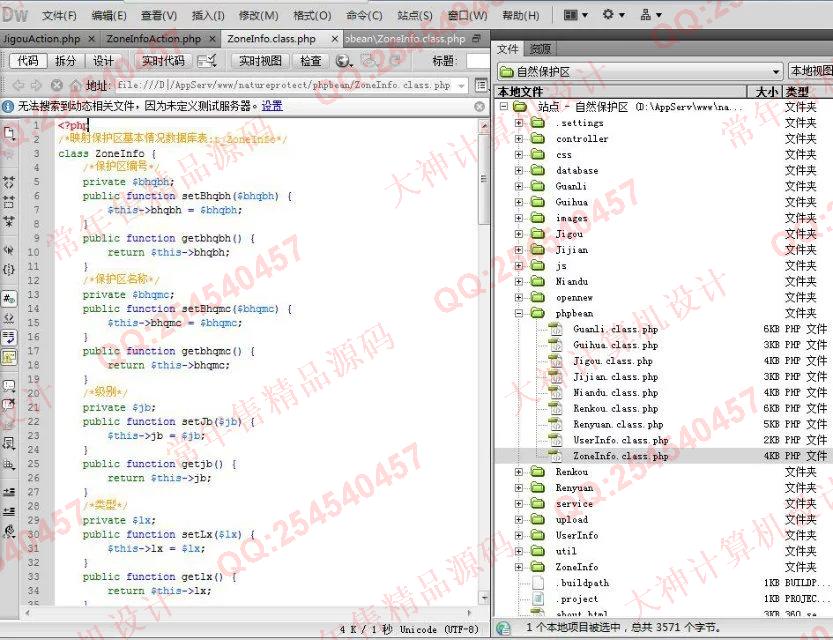
Task: Click the Select Parent Tag icon
Action: [9, 250]
